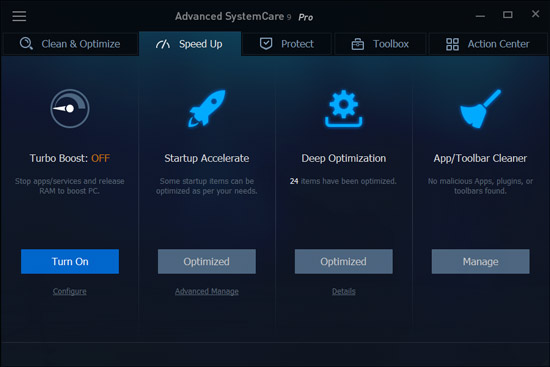Viewport: 550px width, 367px height.
Task: Click the Deep Optimization gear icon
Action: pyautogui.click(x=344, y=109)
